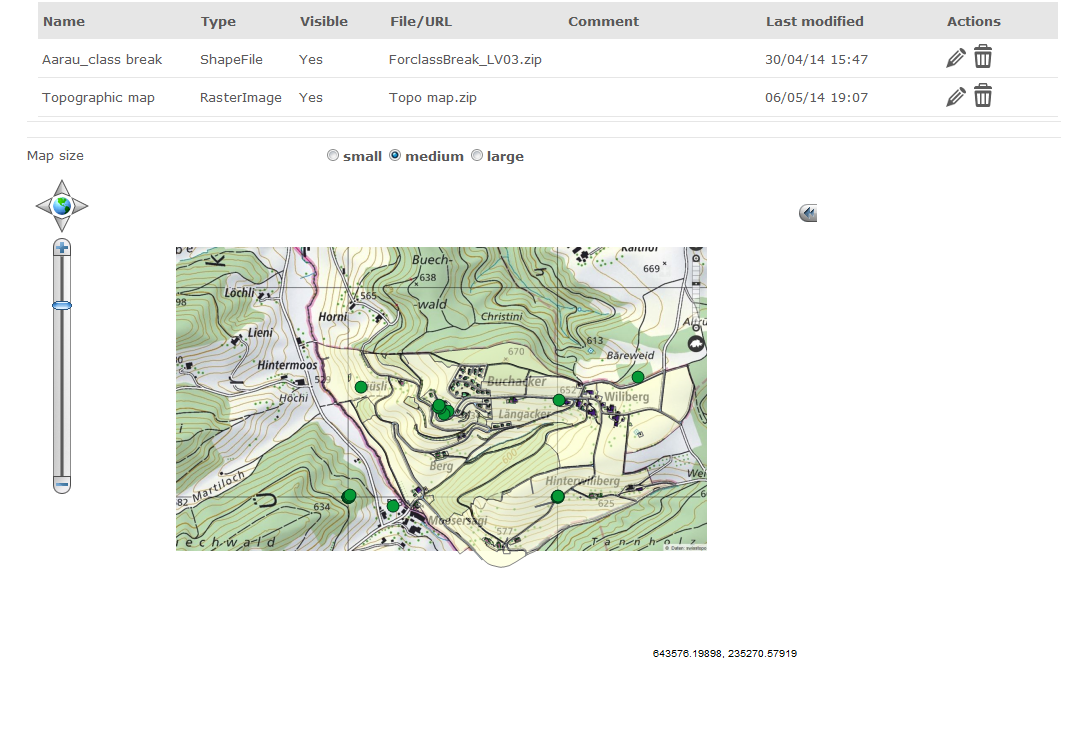The image size is (1090, 732).
Task: Select the small map size
Action: (332, 155)
